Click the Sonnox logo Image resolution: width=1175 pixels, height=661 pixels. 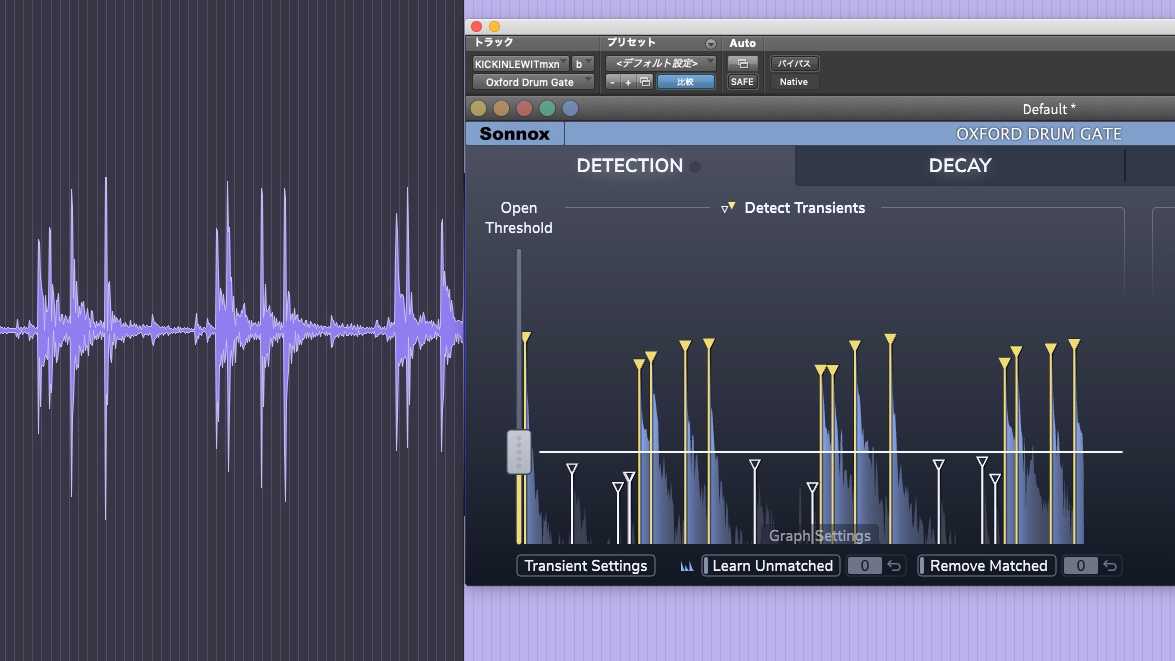pos(515,133)
